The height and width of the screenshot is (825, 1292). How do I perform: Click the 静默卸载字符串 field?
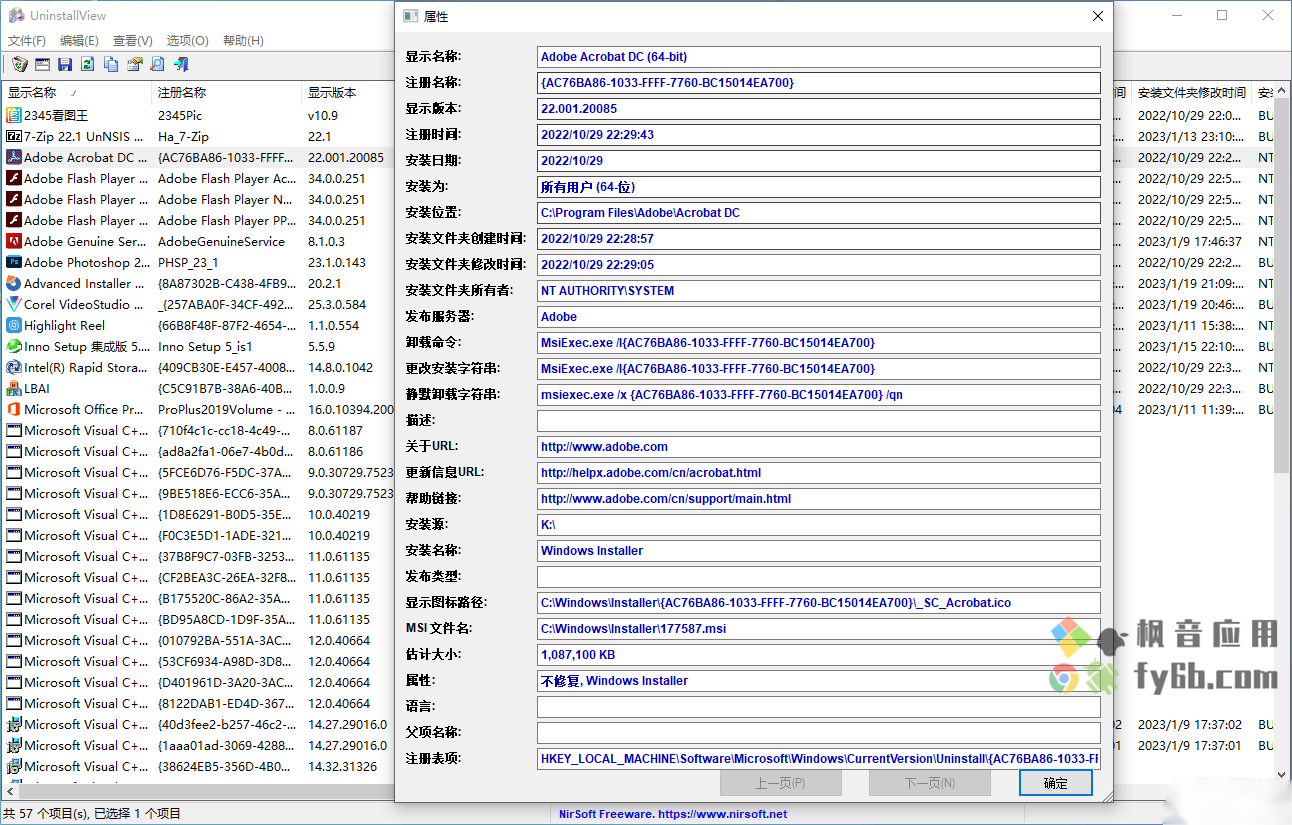pos(818,395)
